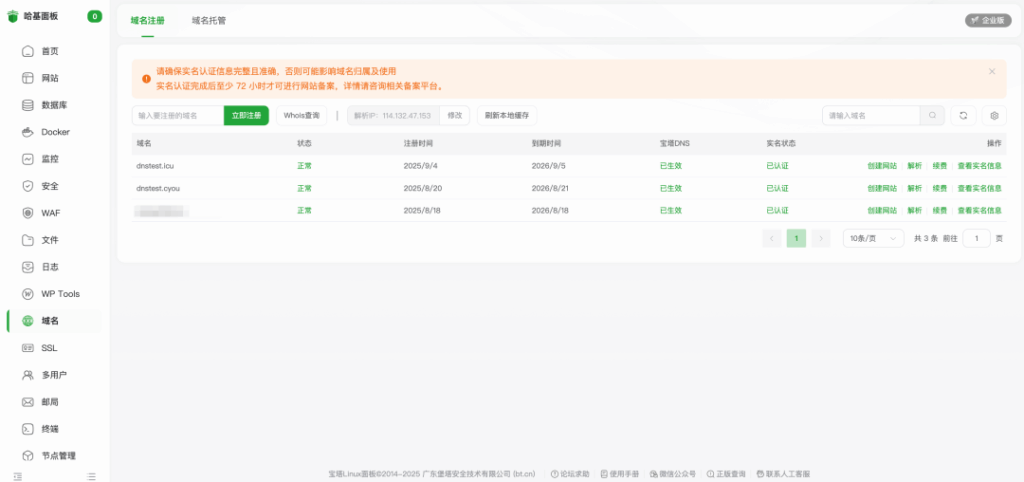
Task: Focus the domain registration input field
Action: pos(178,115)
